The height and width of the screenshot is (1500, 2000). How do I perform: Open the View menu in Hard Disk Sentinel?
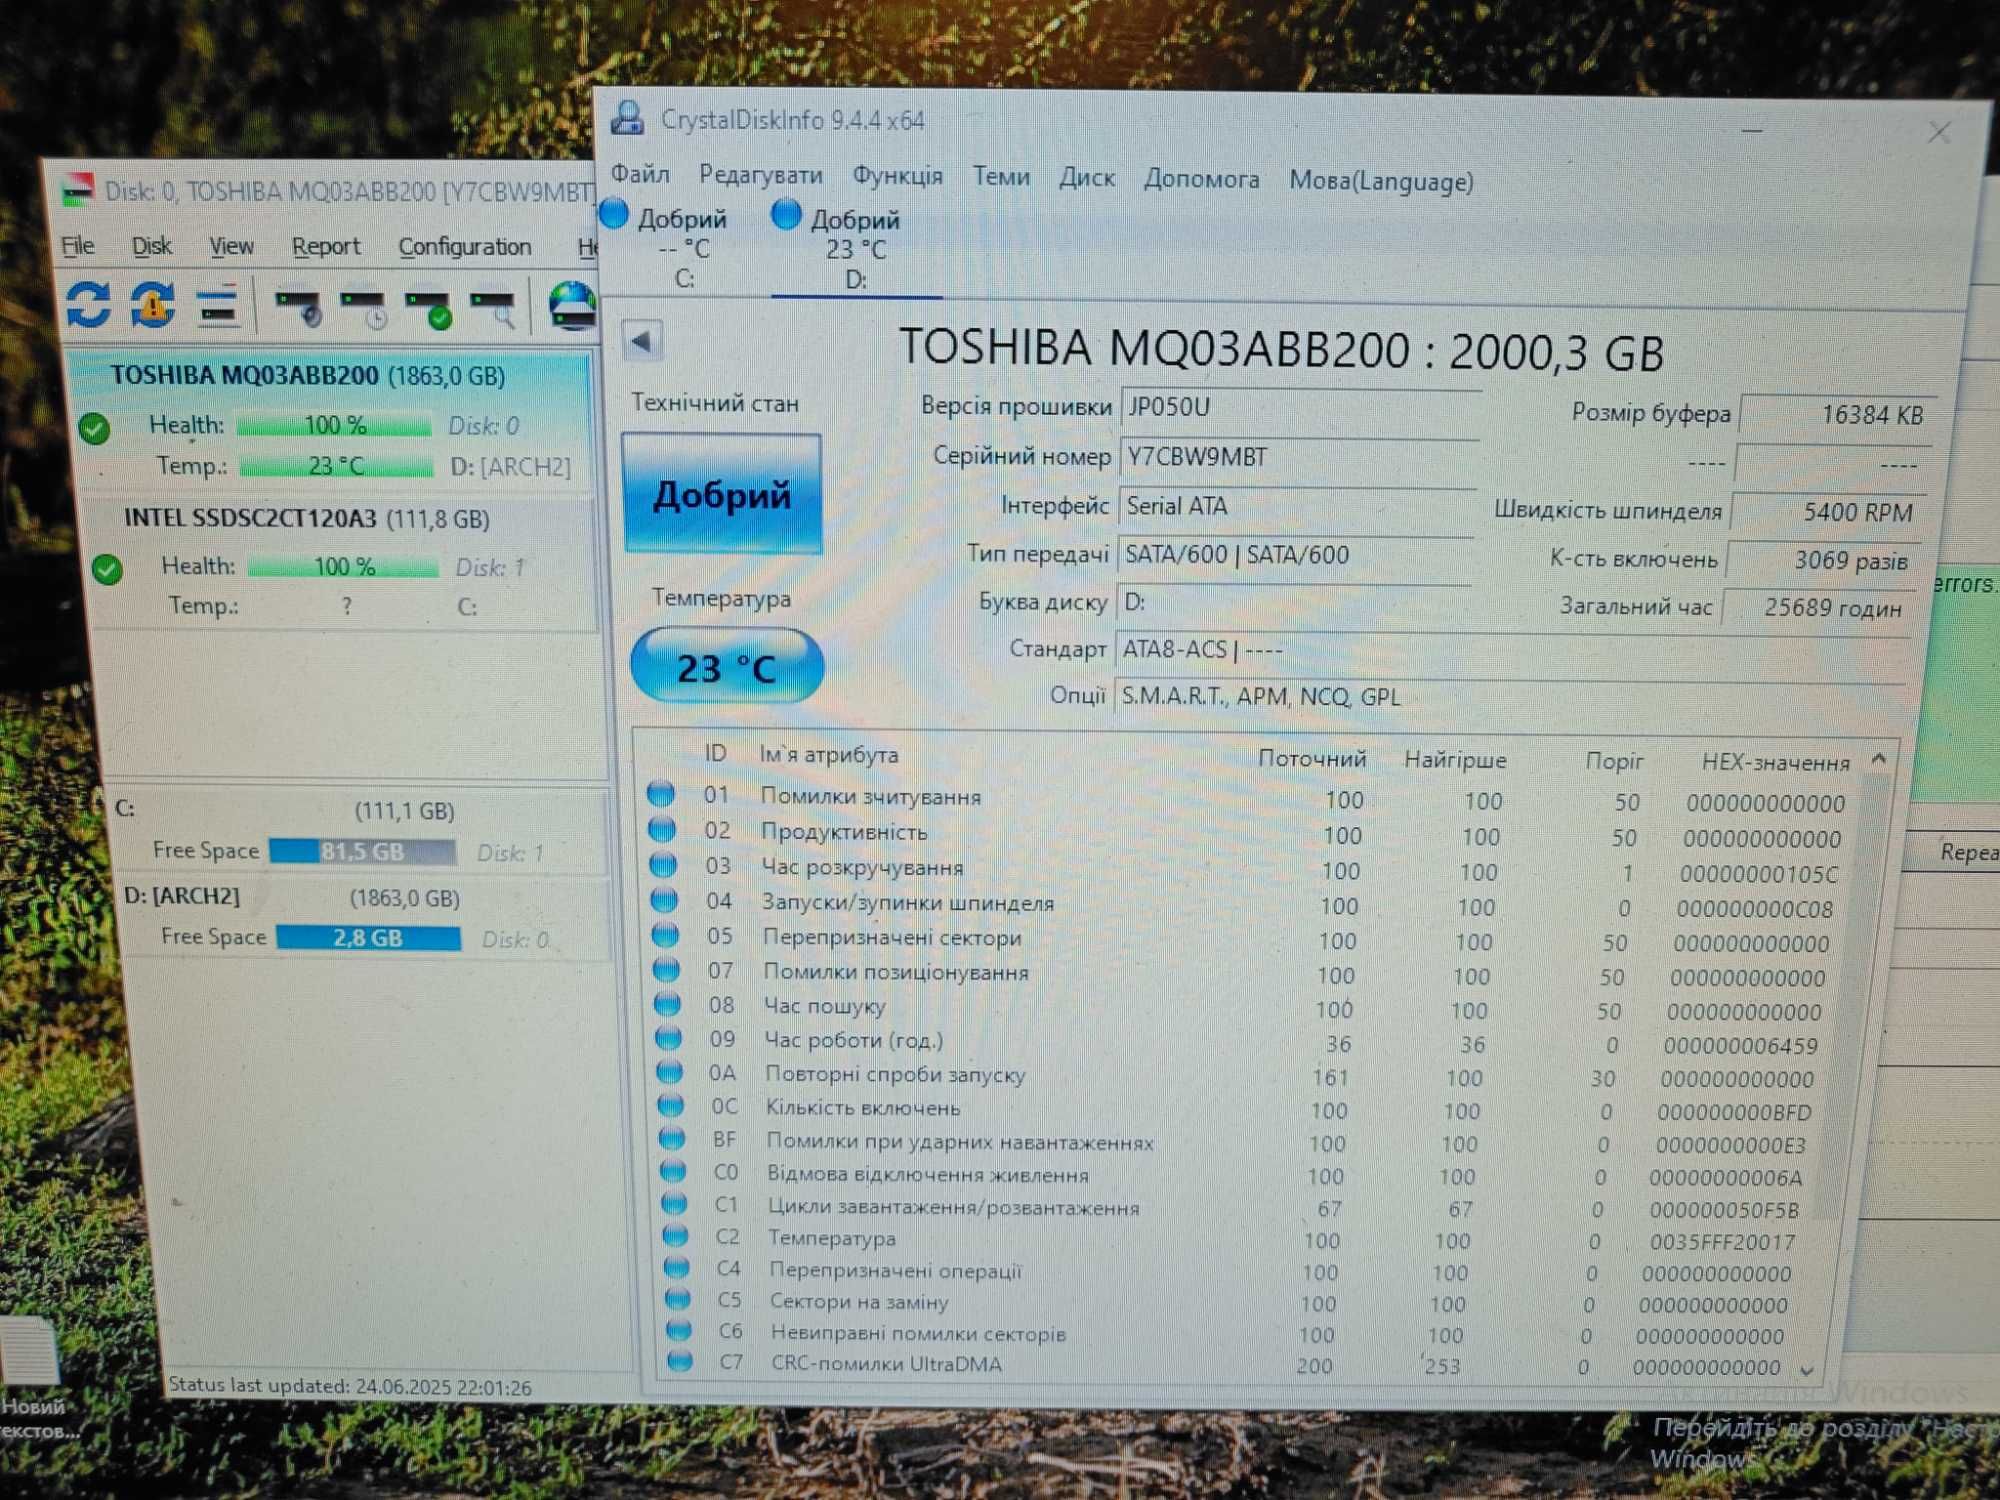coord(231,246)
